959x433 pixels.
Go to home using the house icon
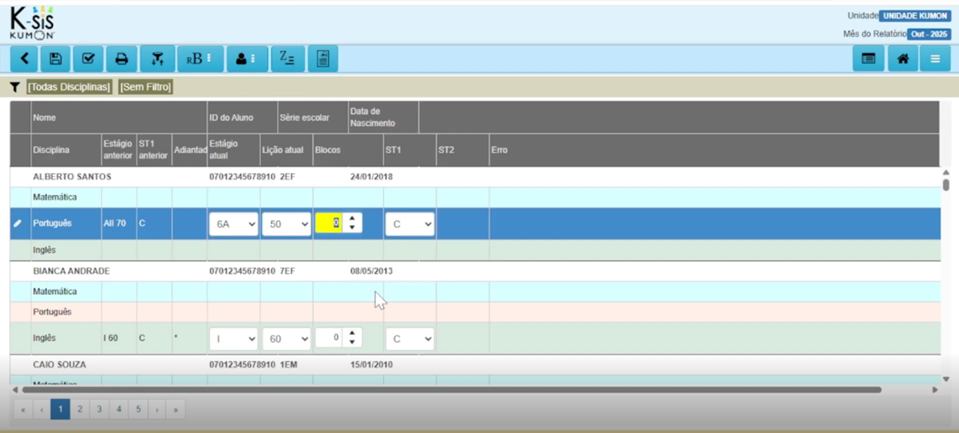(x=902, y=59)
